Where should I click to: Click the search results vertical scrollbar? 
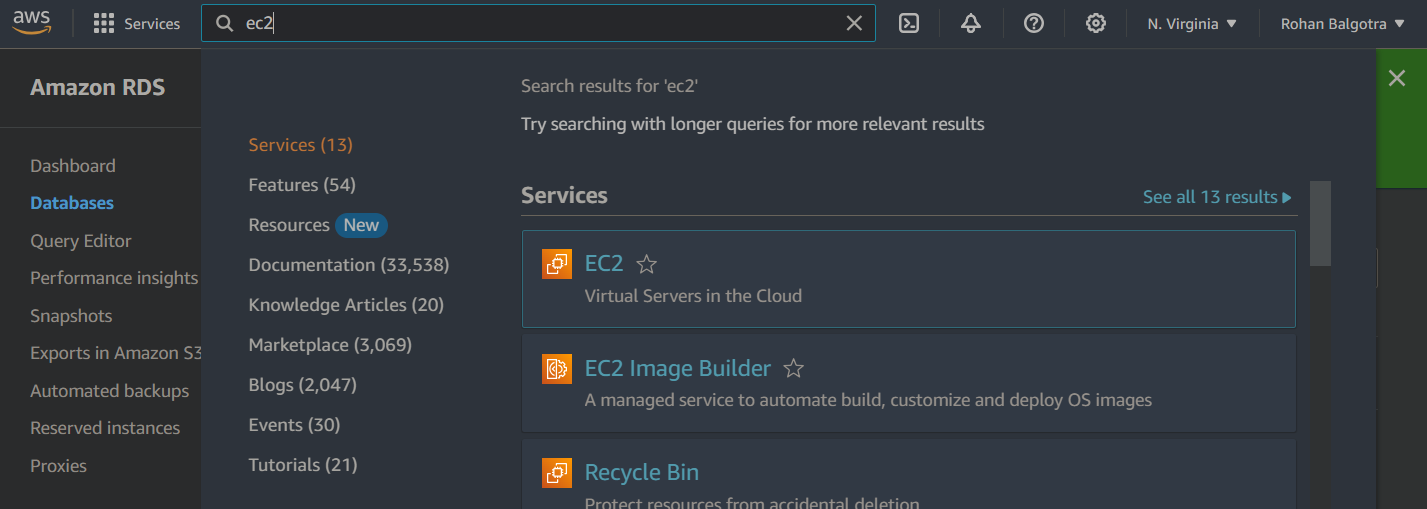[x=1320, y=224]
